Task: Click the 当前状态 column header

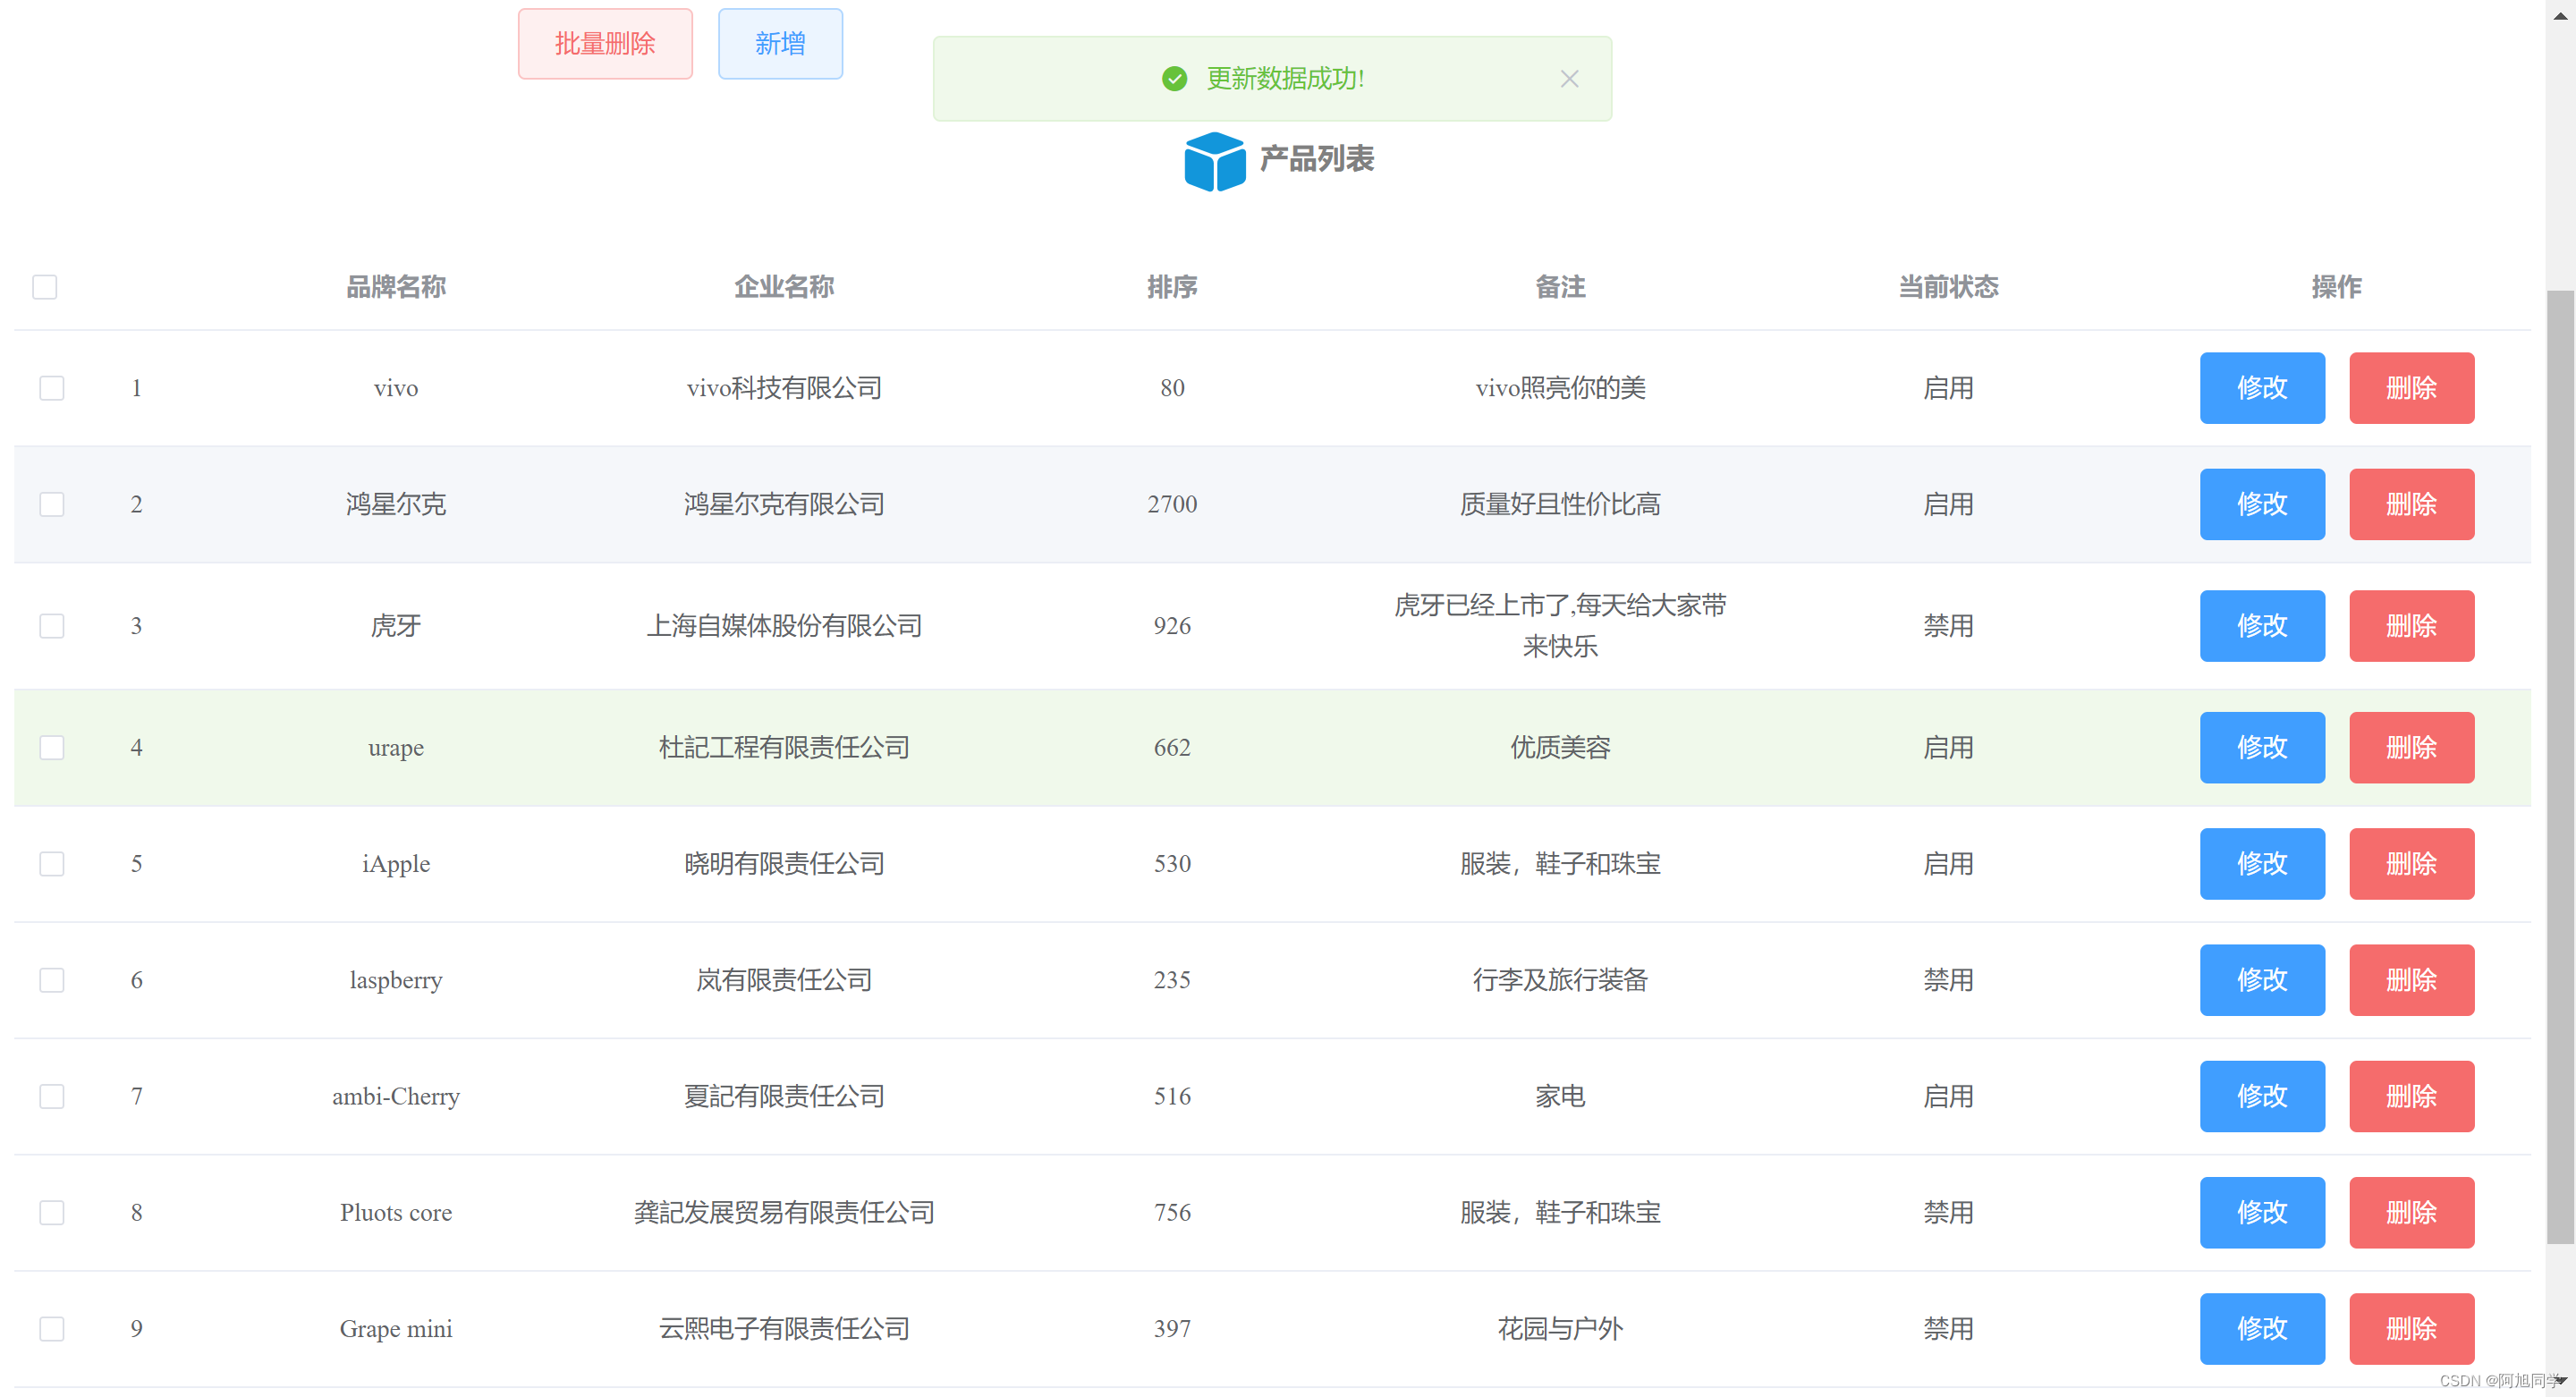Action: [1948, 287]
